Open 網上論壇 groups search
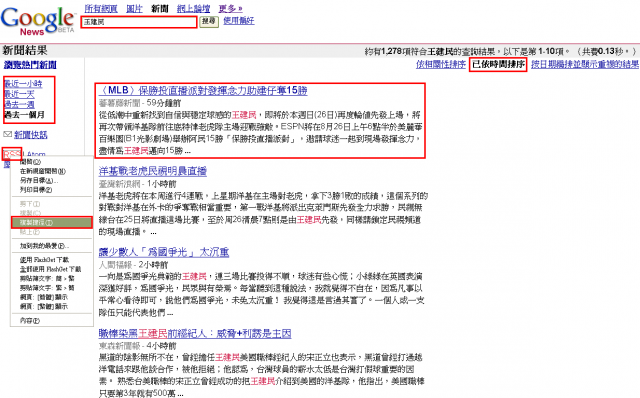 click(193, 8)
